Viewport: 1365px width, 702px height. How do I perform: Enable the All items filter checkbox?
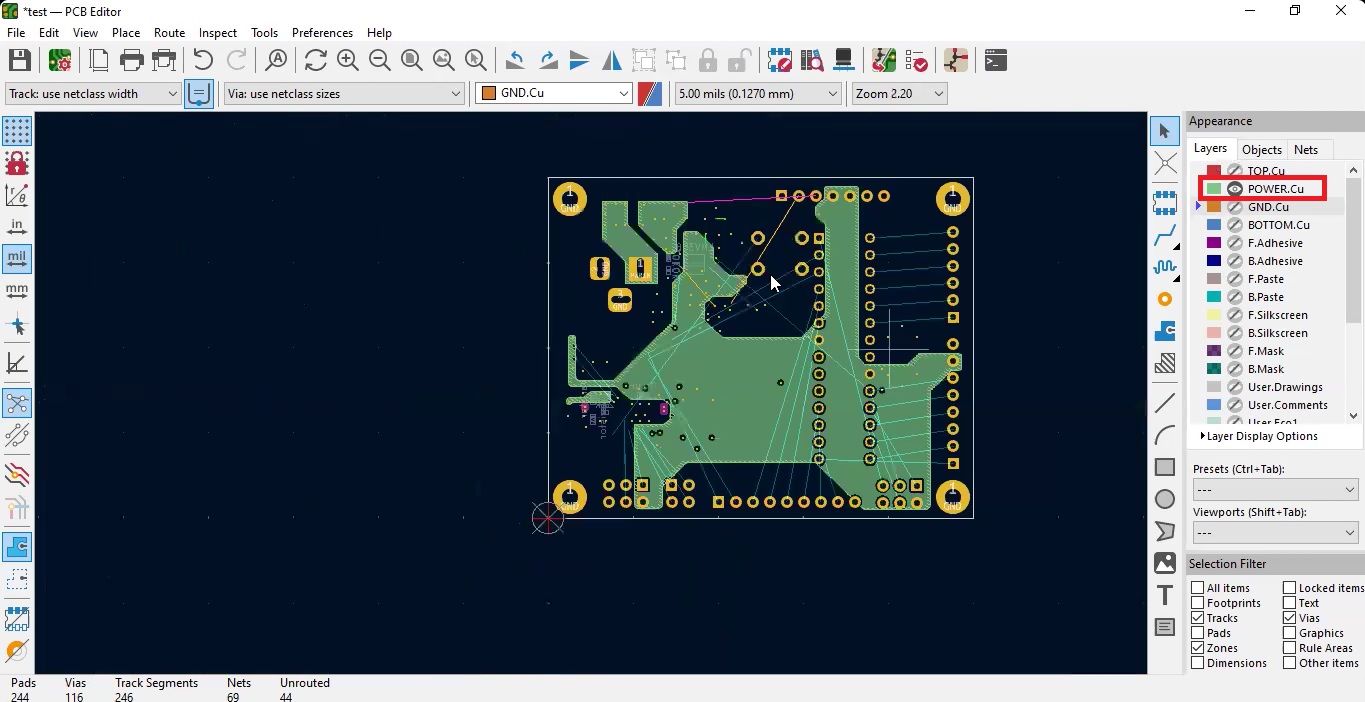click(x=1198, y=588)
